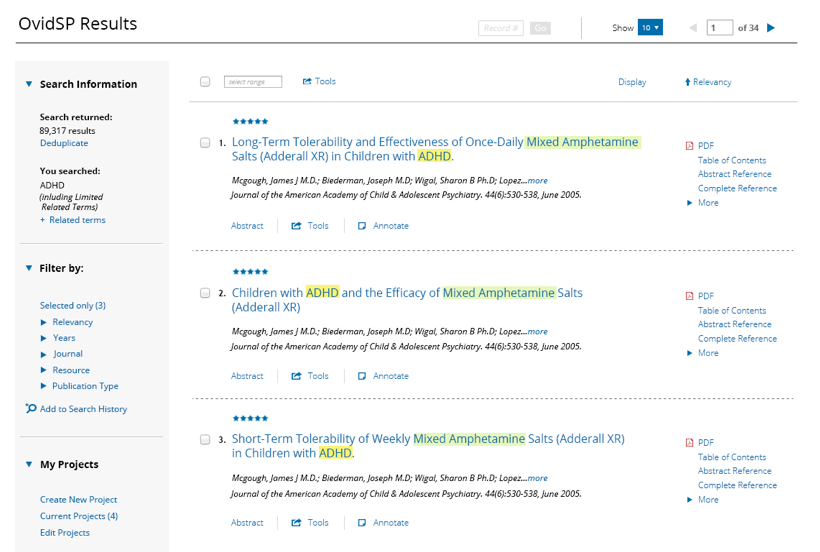Click the top toolbar Tools icon
This screenshot has height=552, width=820.
(x=307, y=82)
